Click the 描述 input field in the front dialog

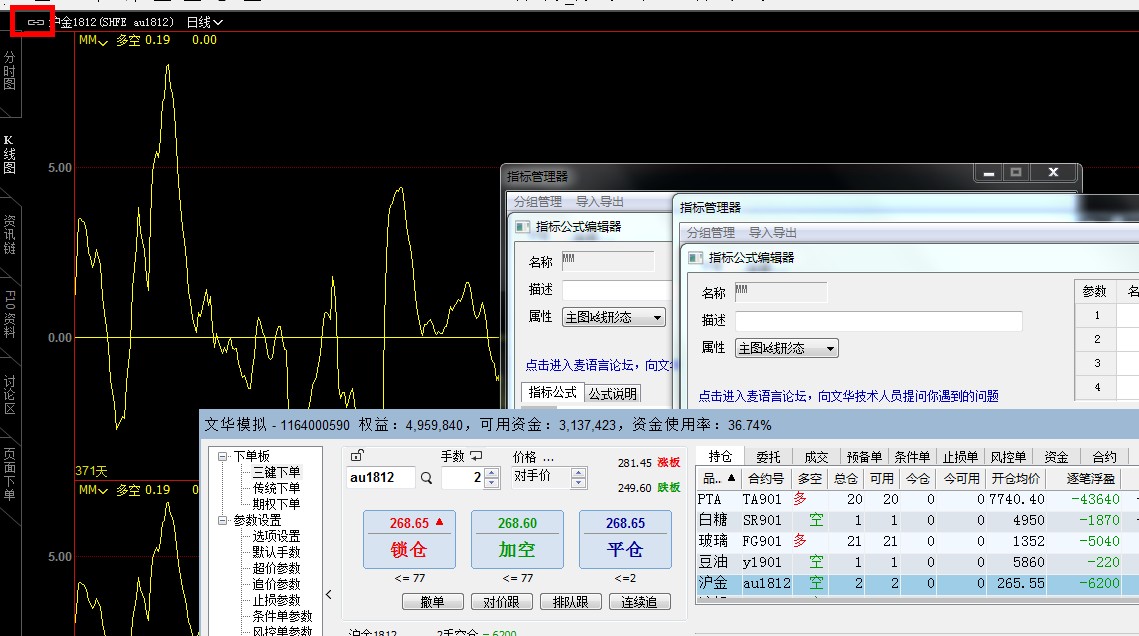pos(878,321)
